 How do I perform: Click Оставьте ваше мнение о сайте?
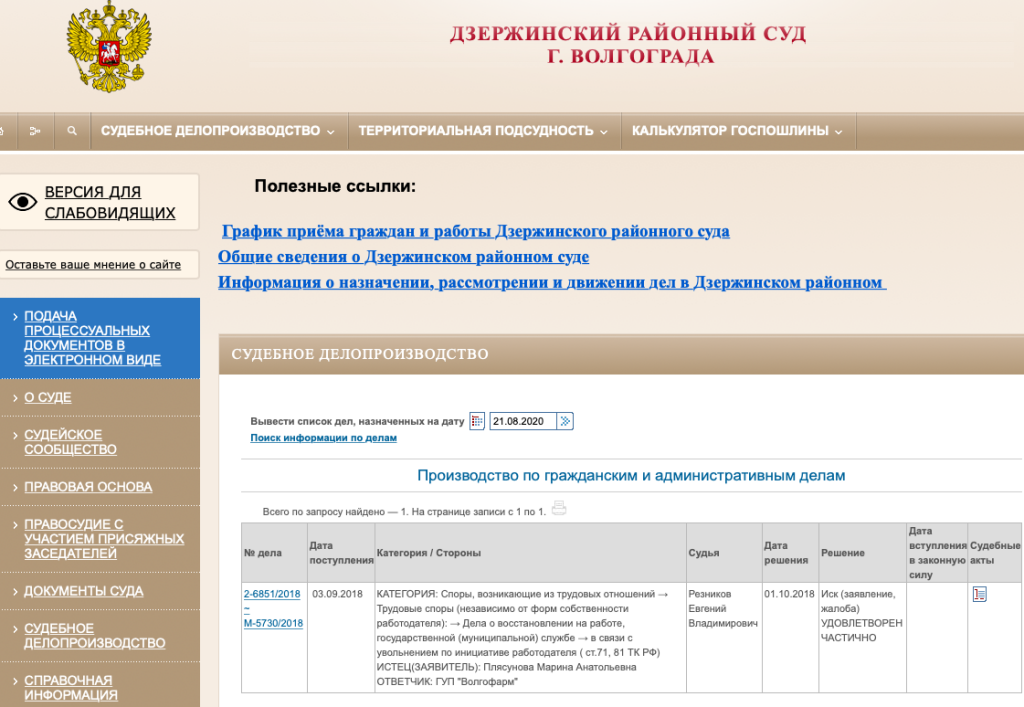click(x=93, y=265)
